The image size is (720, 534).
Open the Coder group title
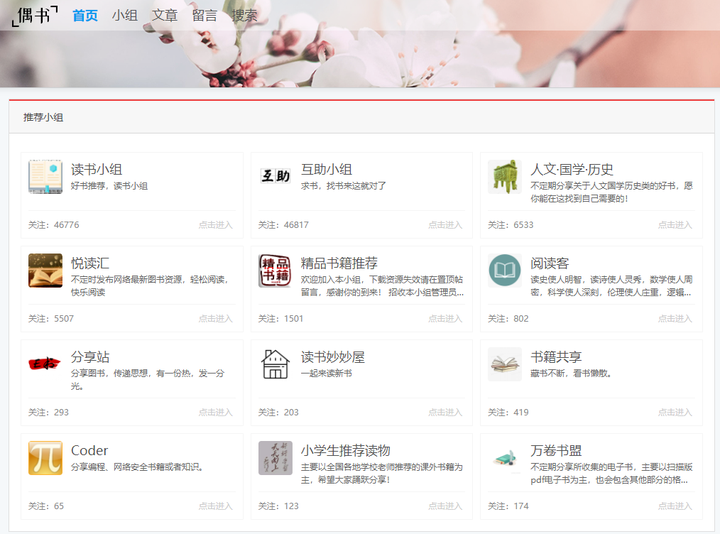(90, 450)
